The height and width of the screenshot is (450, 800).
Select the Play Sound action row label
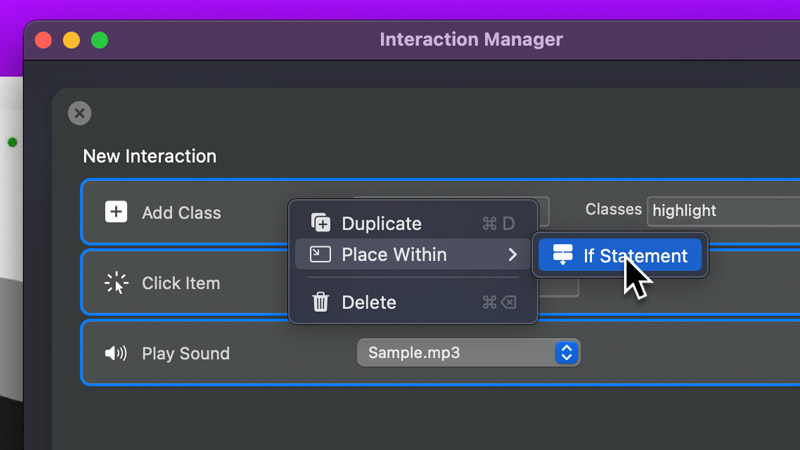tap(185, 353)
